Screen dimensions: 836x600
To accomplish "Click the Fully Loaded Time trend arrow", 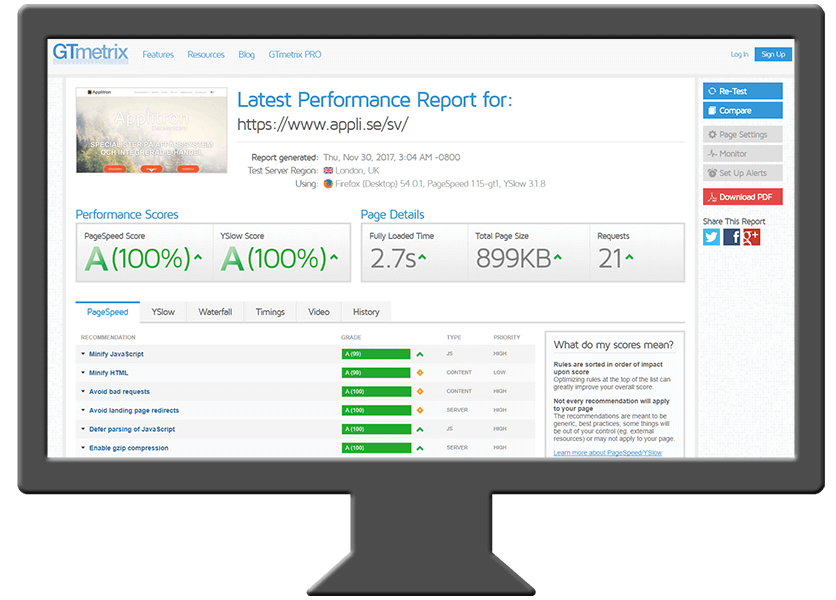I will [422, 257].
